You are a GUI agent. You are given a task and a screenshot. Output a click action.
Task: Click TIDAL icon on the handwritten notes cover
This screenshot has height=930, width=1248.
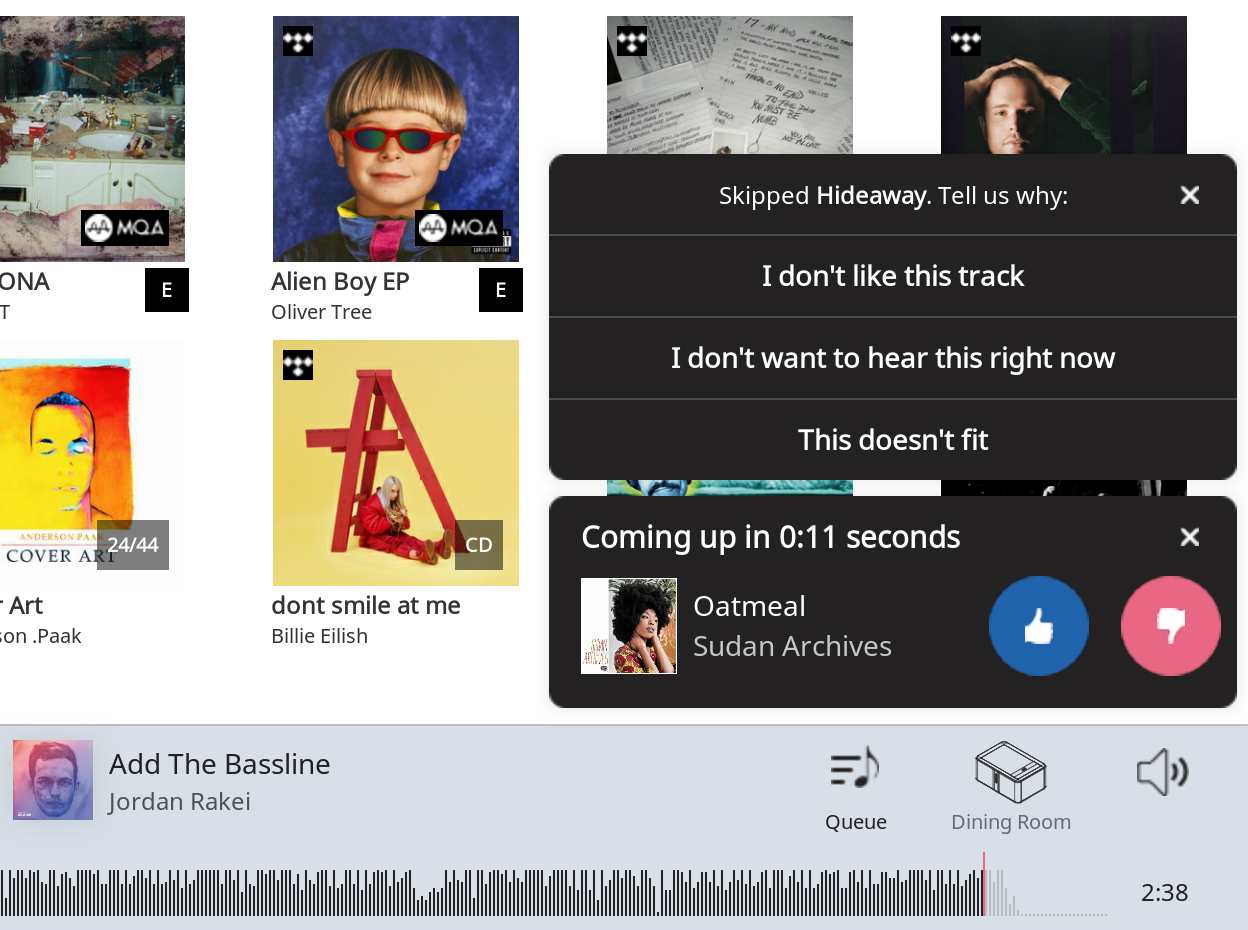(x=632, y=41)
